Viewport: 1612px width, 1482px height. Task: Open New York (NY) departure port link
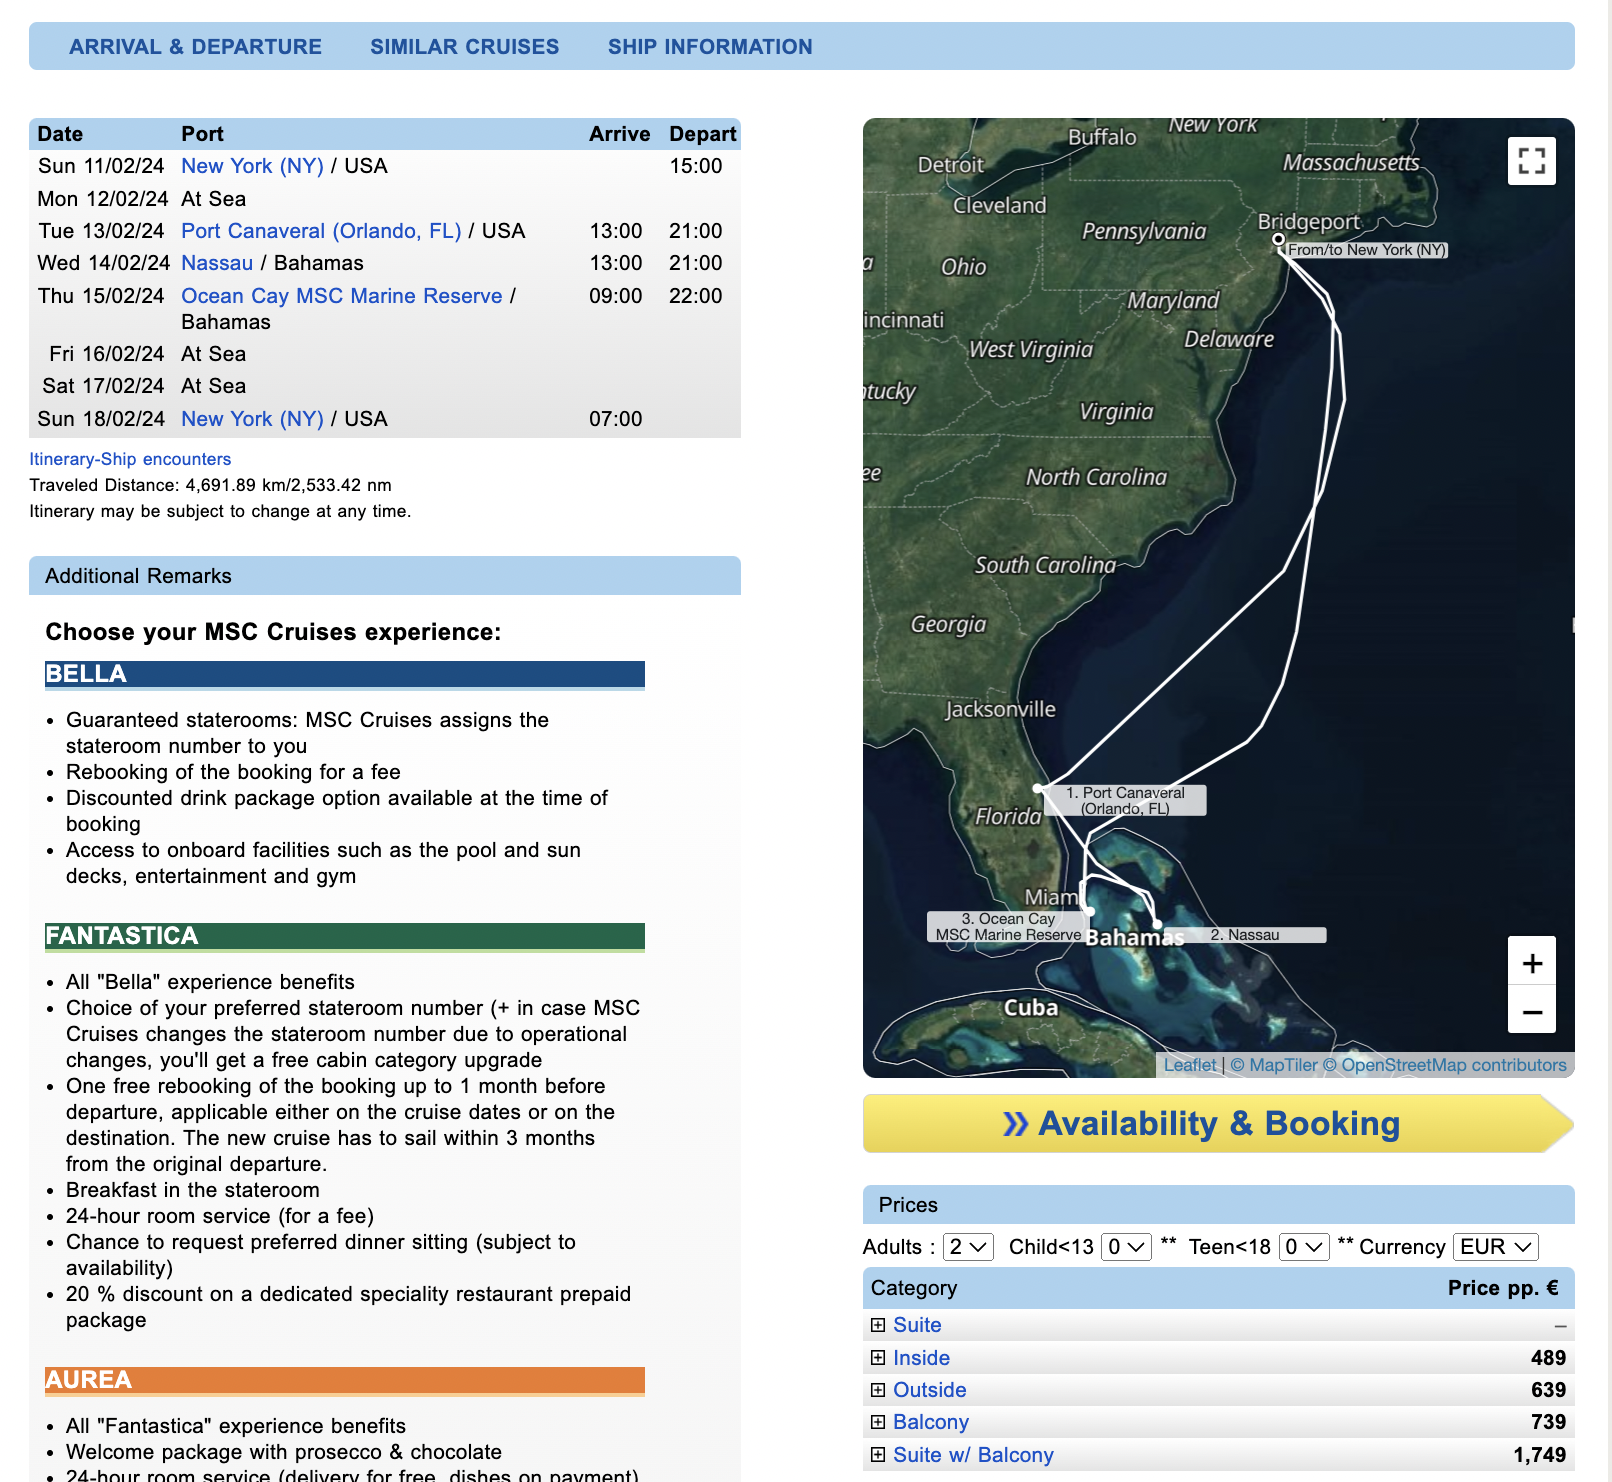tap(252, 166)
